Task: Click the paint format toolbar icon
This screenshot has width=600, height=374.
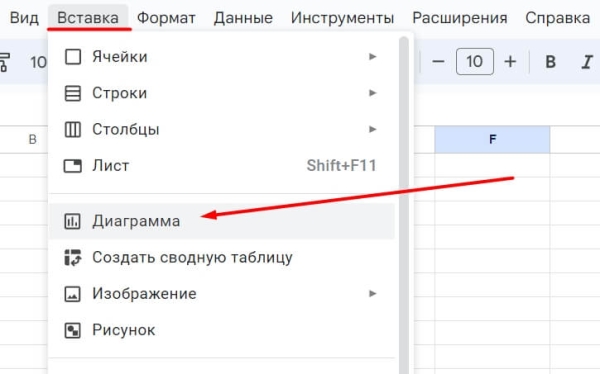Action: 4,62
